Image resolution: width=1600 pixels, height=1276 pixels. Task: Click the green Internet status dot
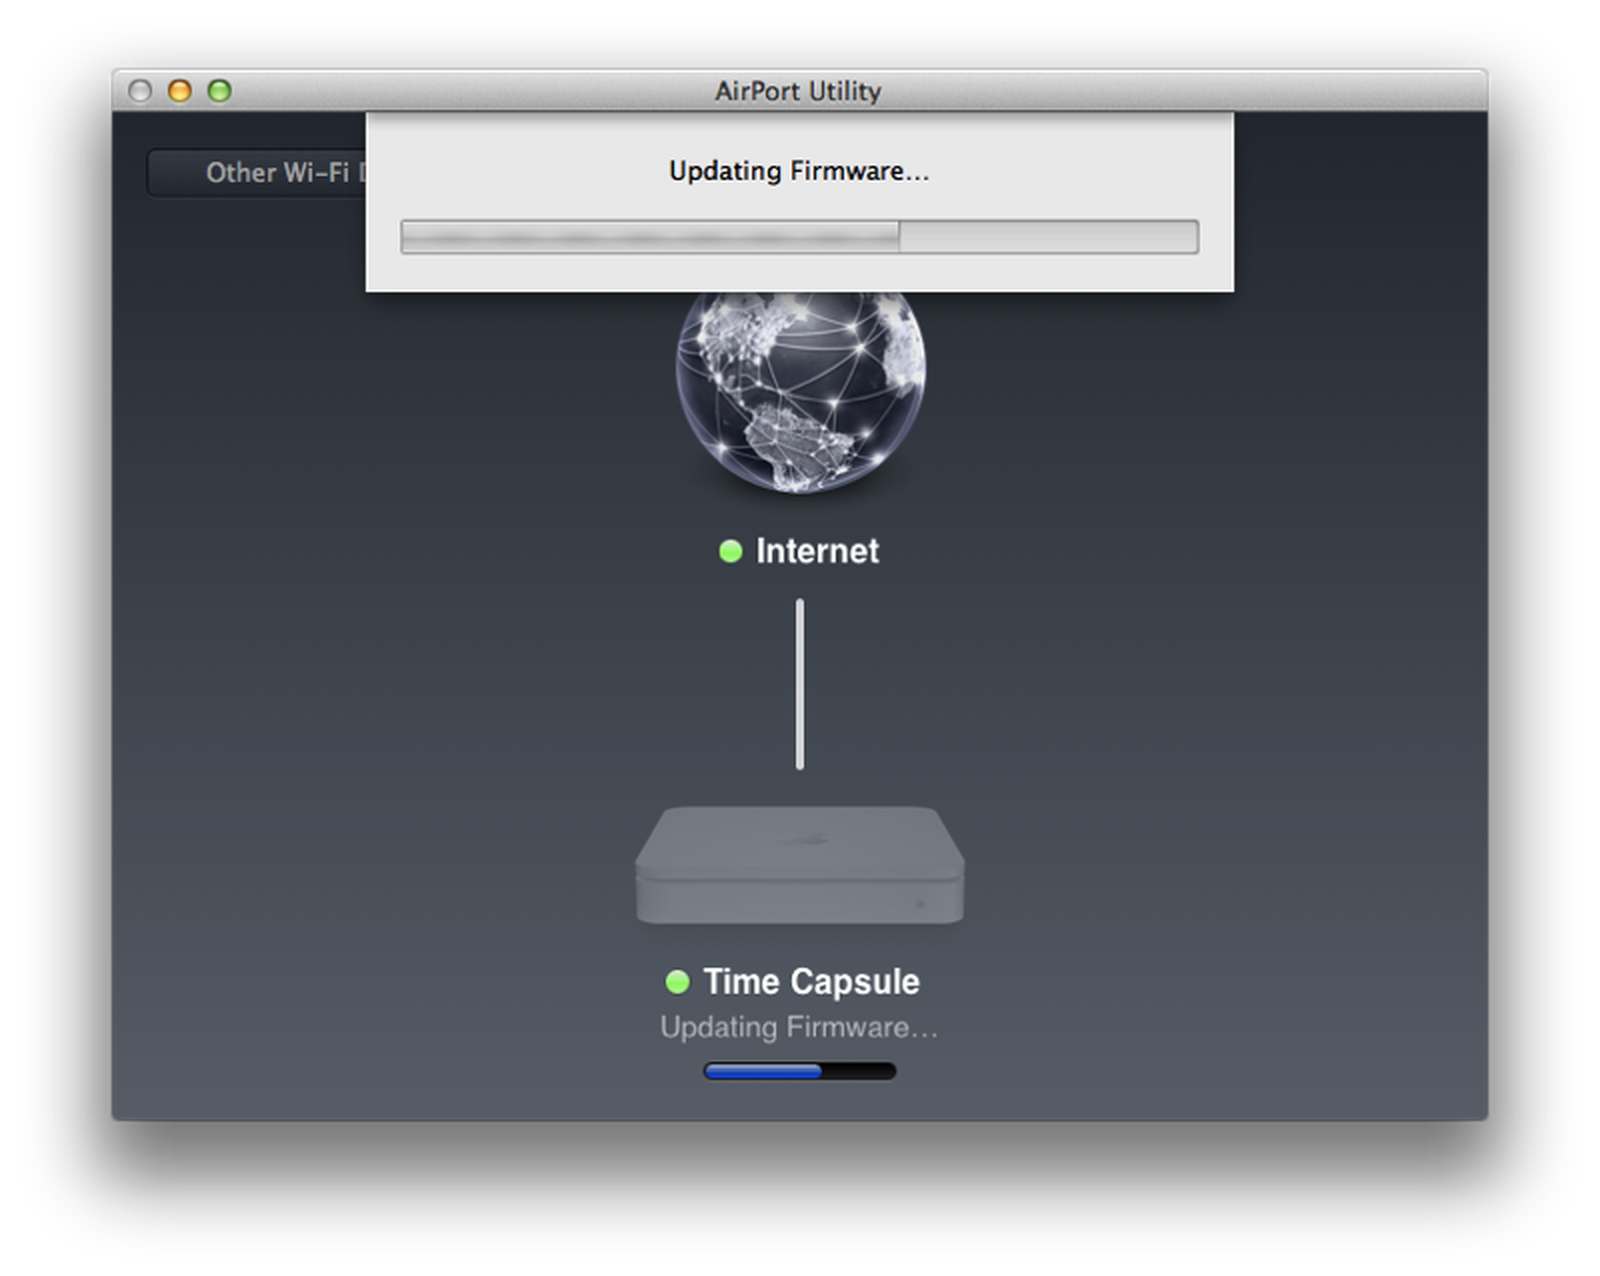731,551
